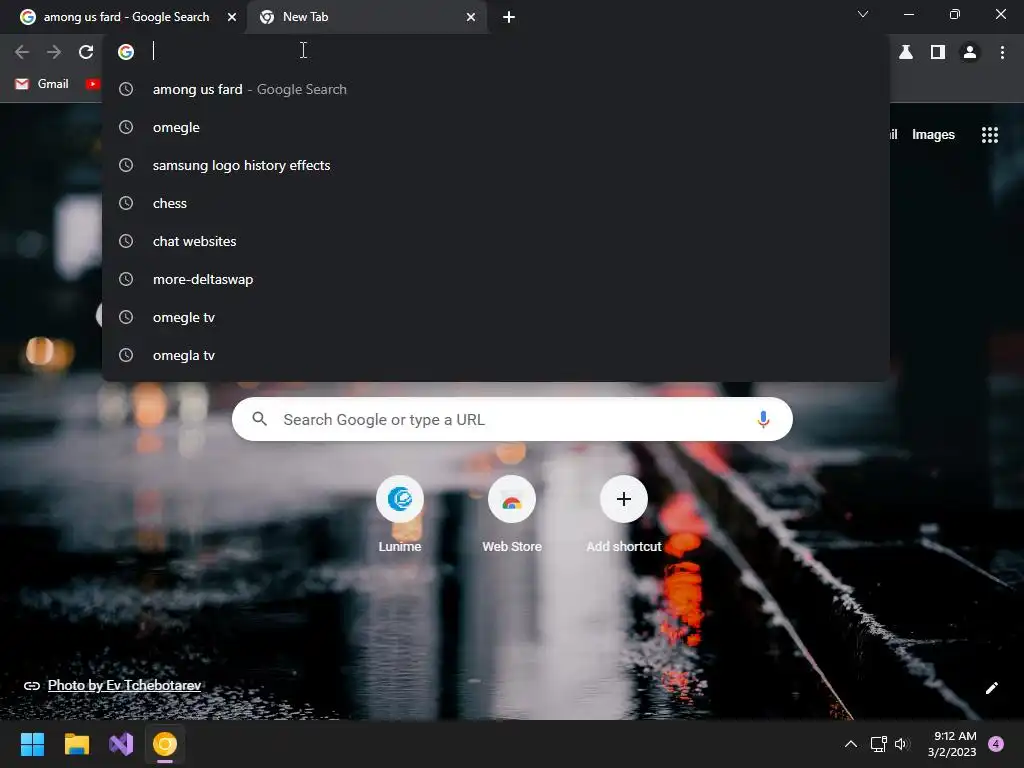1024x768 pixels.
Task: Open the Gmail bookmark
Action: click(x=42, y=84)
